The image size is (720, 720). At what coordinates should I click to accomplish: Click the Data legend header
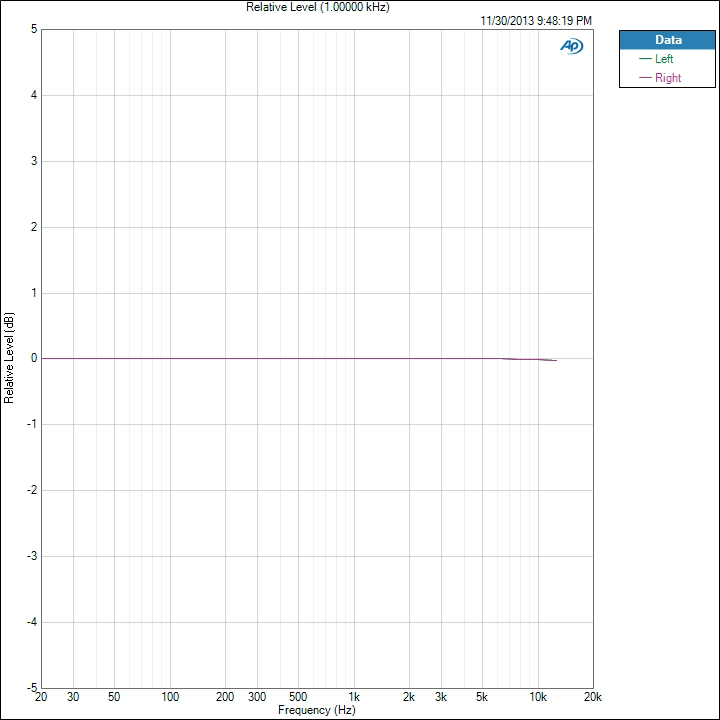point(667,40)
